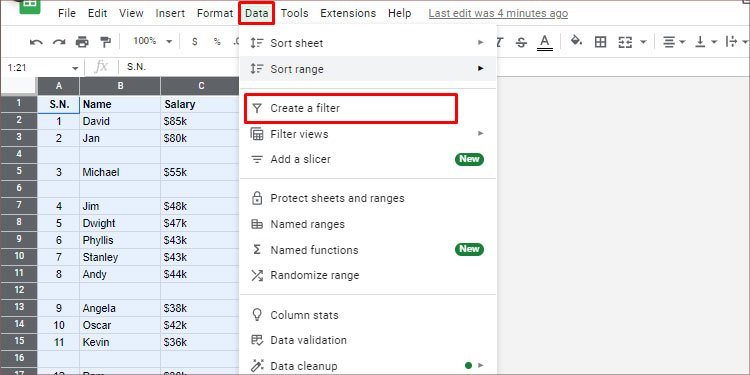Expand the Sort range submenu

point(368,69)
